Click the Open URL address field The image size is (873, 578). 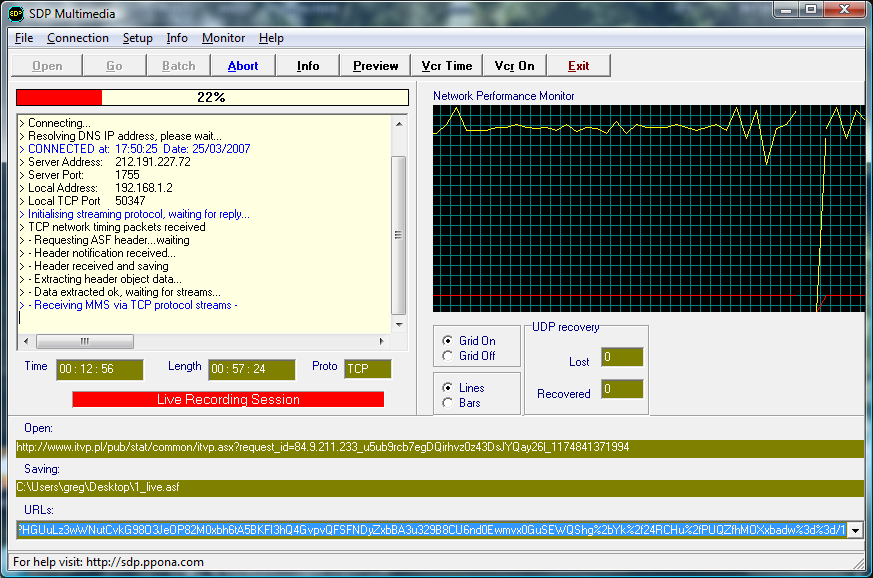(x=438, y=447)
